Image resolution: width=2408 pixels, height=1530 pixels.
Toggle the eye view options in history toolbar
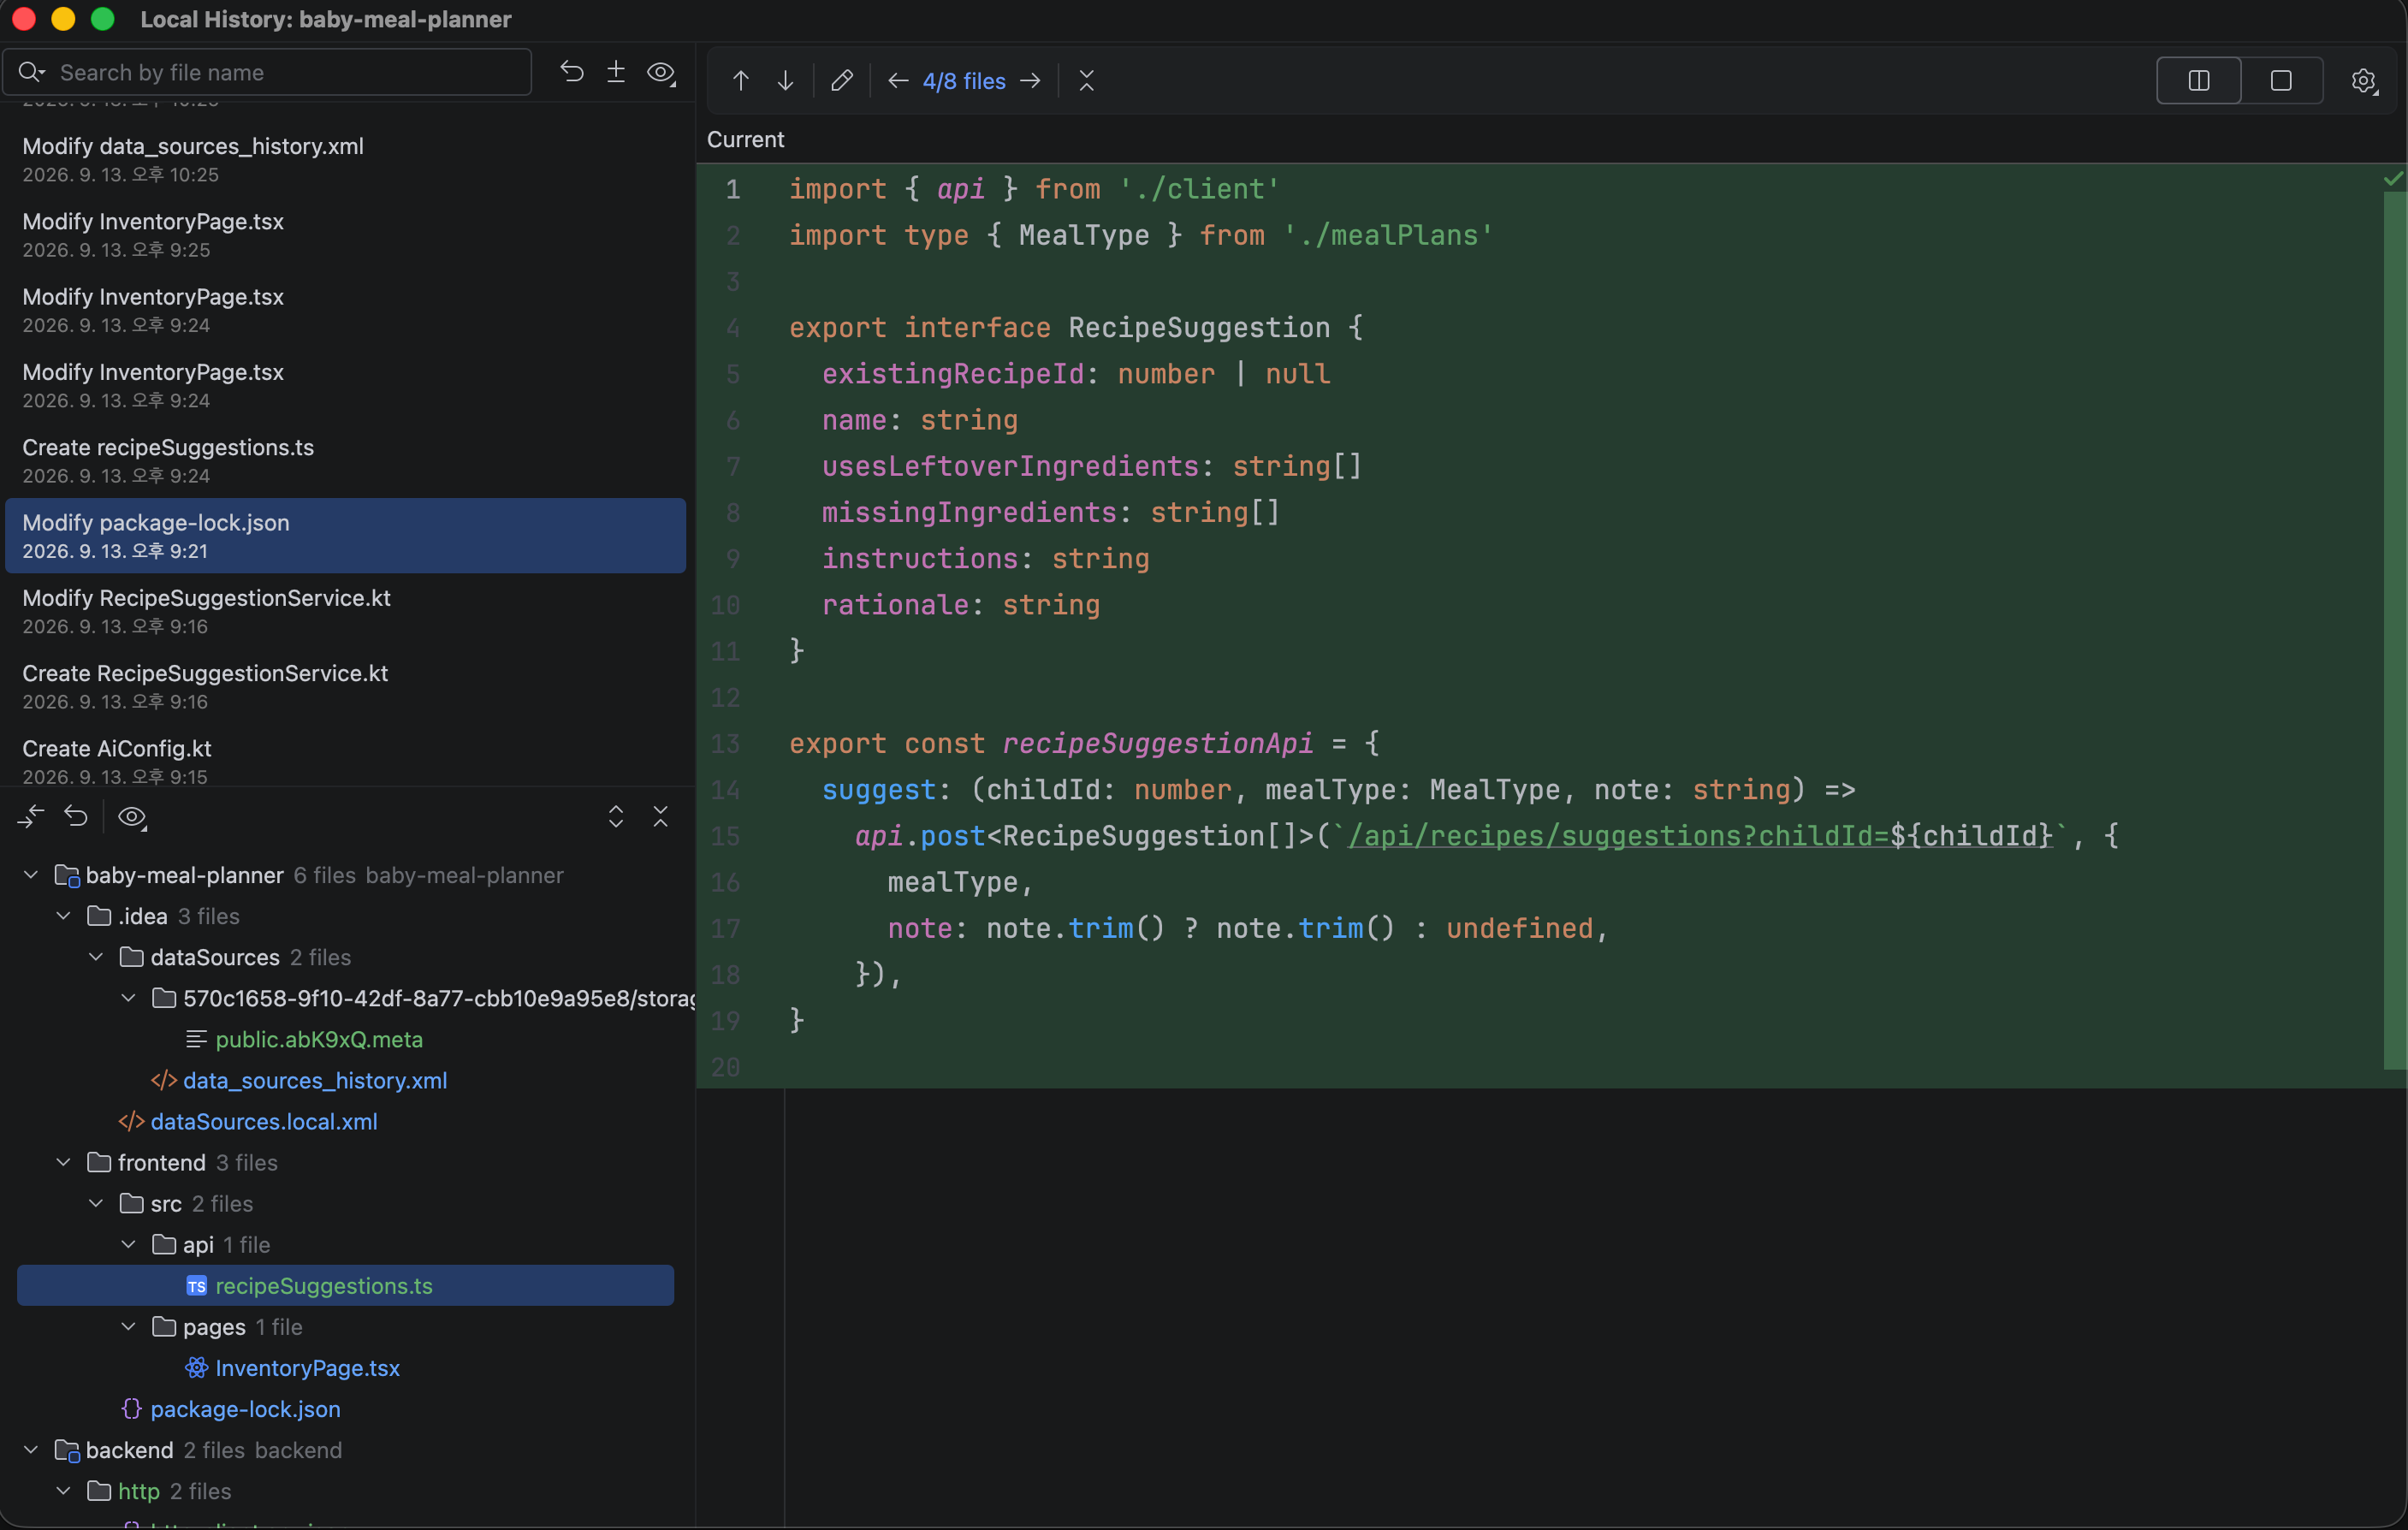[661, 72]
